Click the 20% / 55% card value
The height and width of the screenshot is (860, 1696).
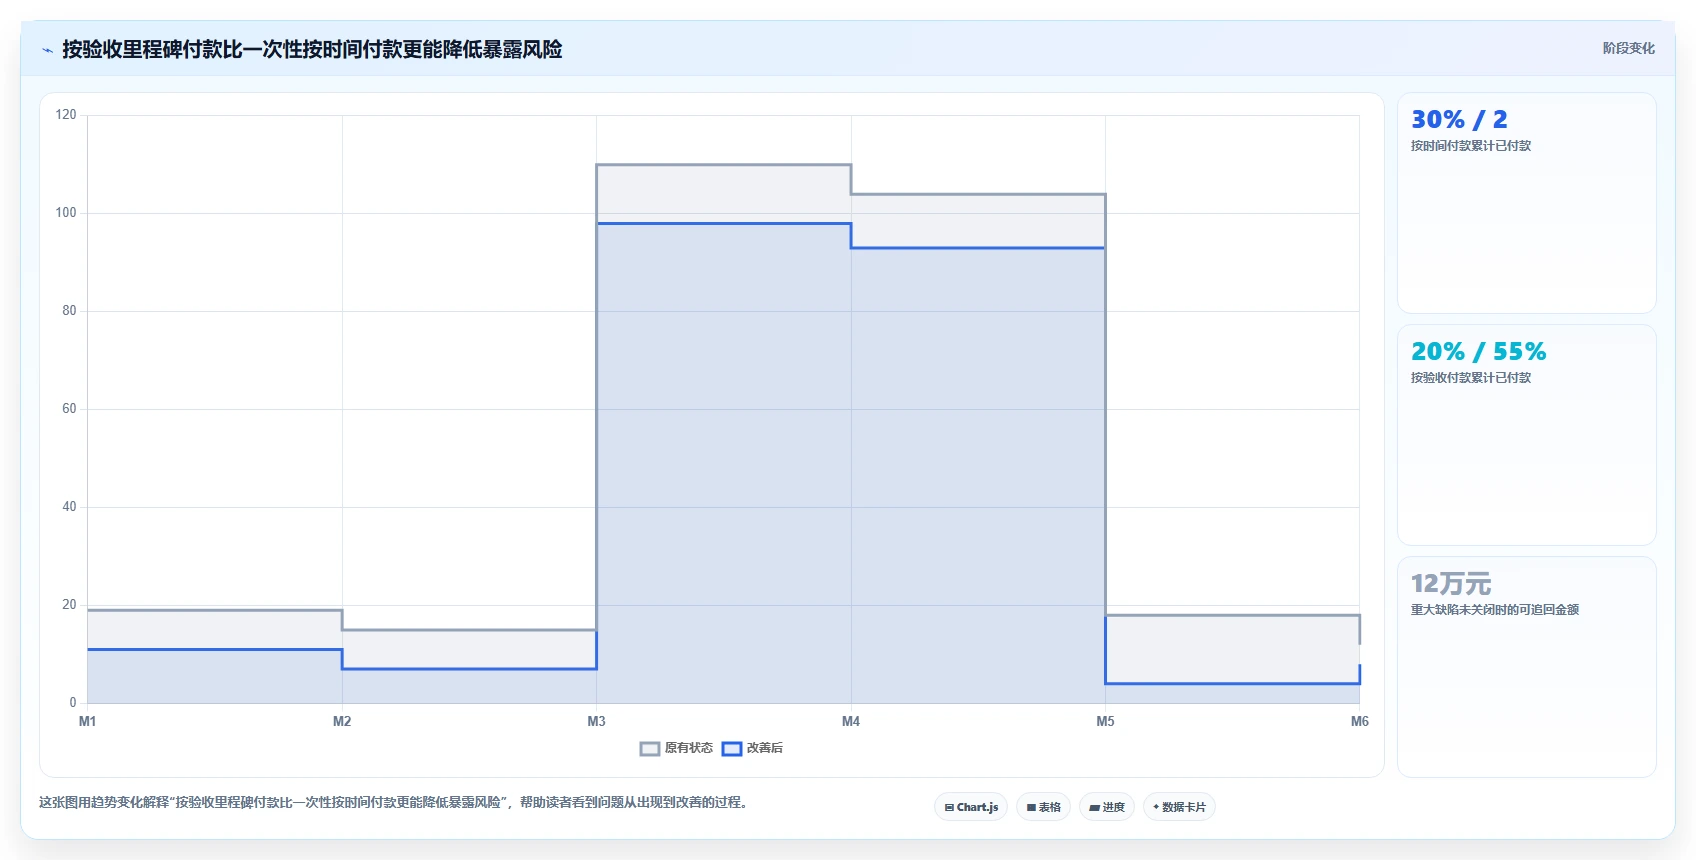pos(1478,351)
